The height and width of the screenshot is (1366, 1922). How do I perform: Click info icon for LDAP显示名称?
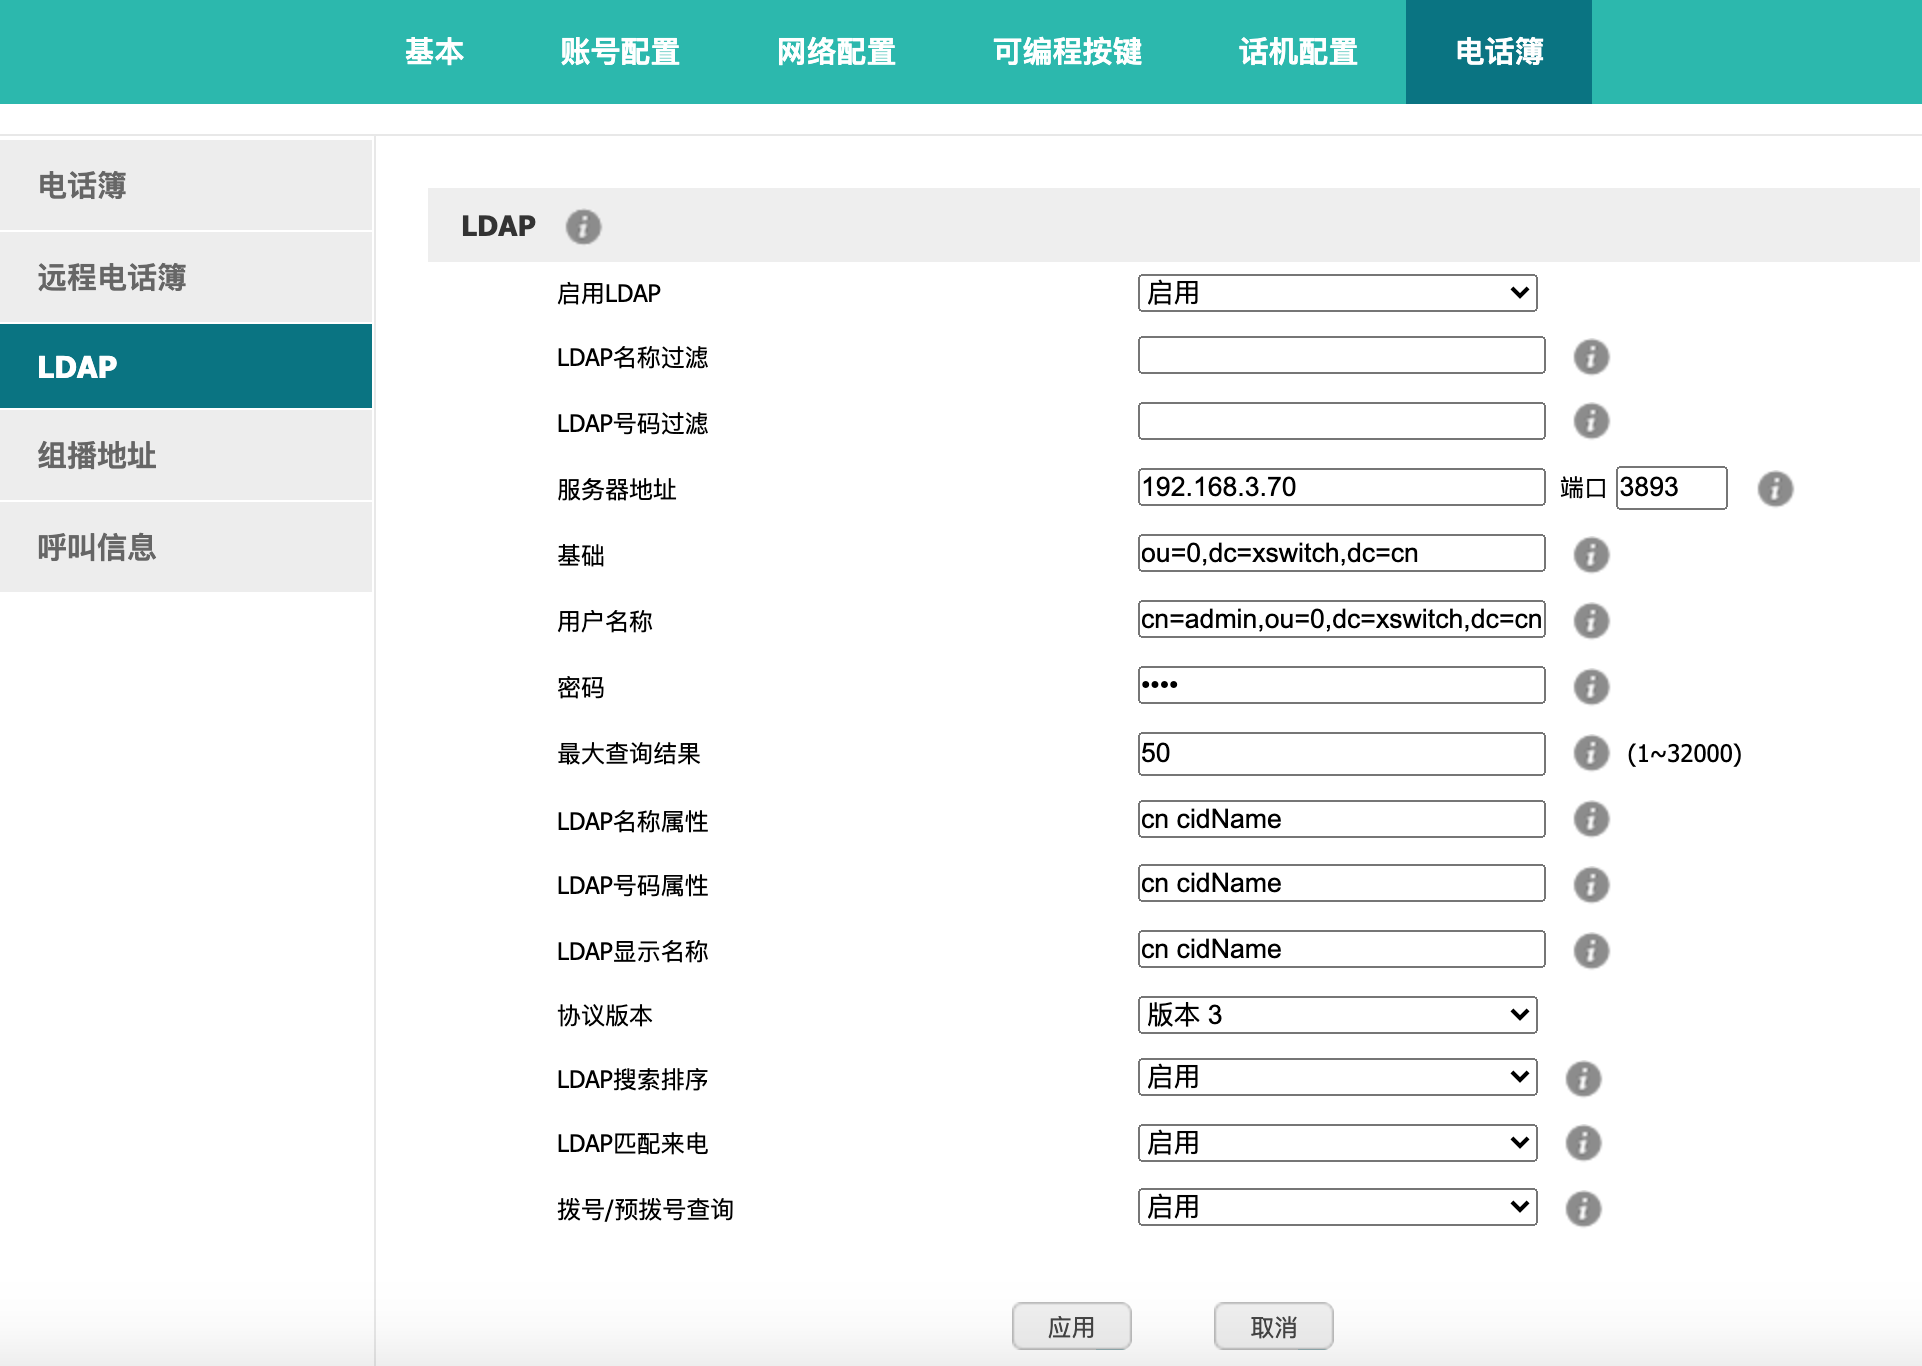[x=1591, y=951]
